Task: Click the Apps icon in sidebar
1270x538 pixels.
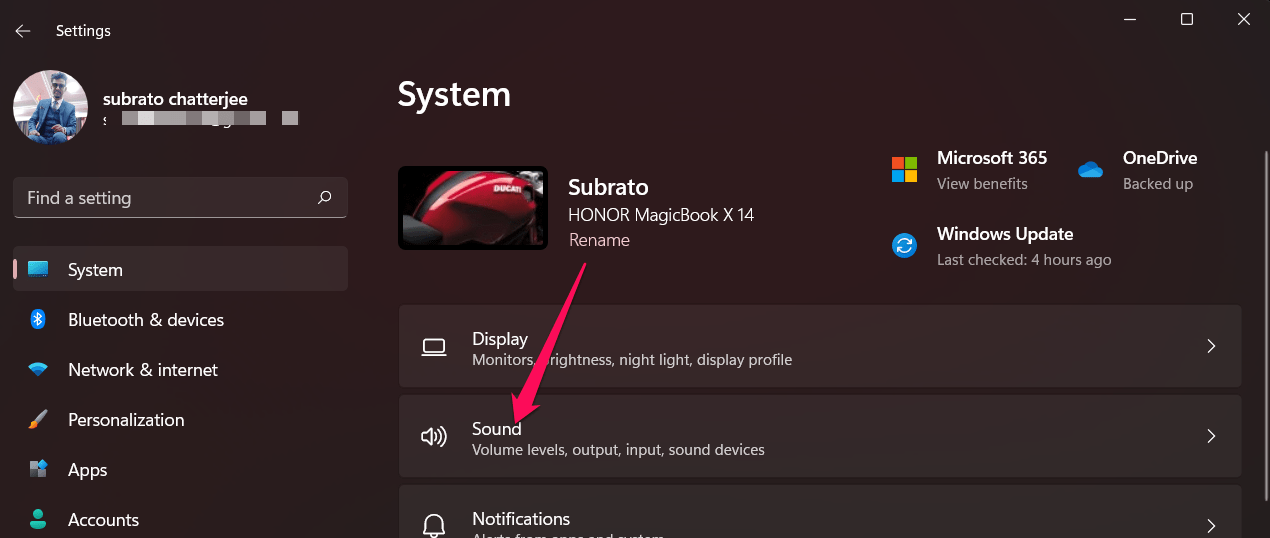Action: tap(38, 470)
